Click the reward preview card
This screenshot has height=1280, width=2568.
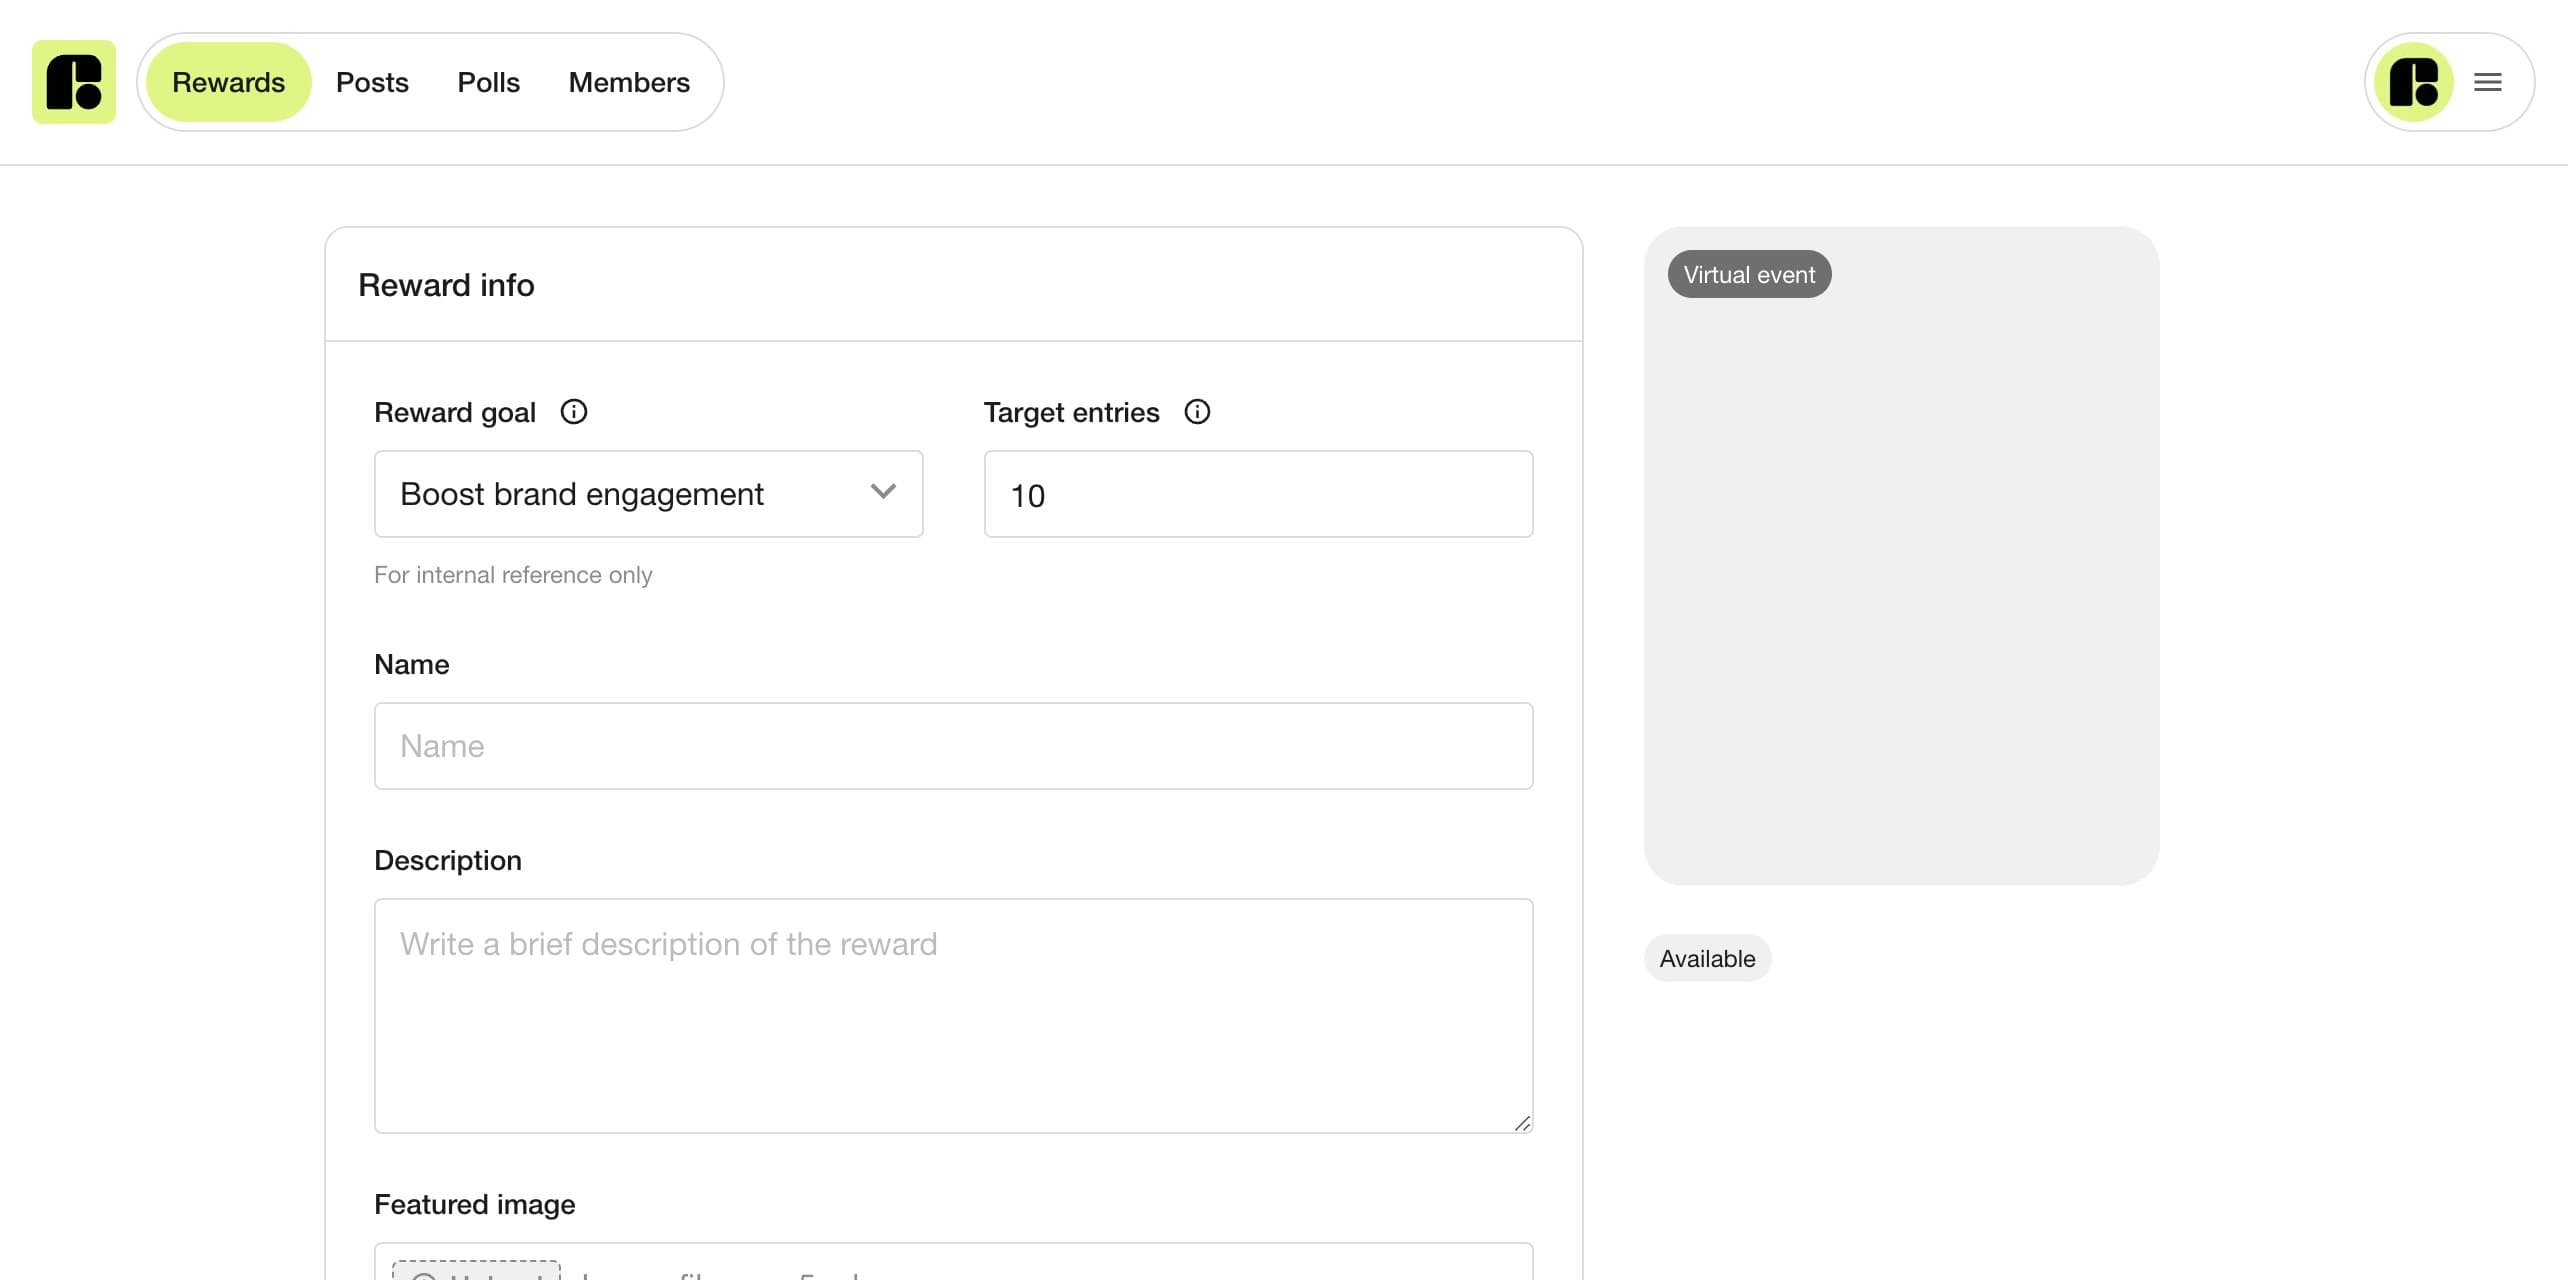[1901, 556]
